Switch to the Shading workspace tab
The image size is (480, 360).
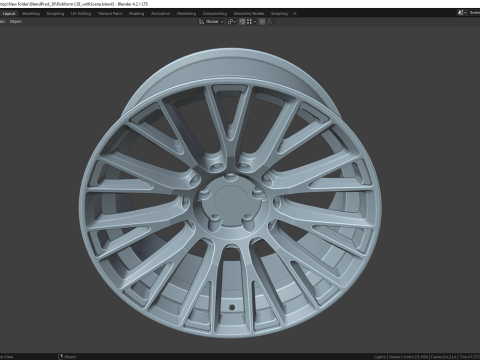[137, 14]
